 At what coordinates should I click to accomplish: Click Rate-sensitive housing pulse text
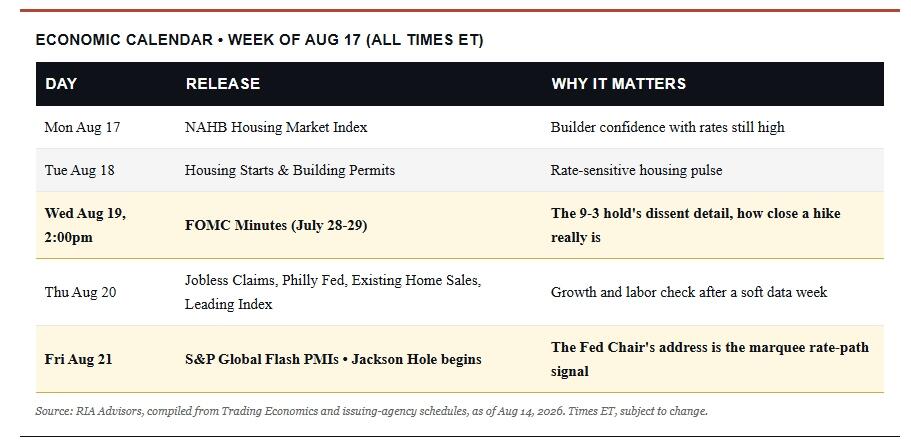(x=637, y=170)
